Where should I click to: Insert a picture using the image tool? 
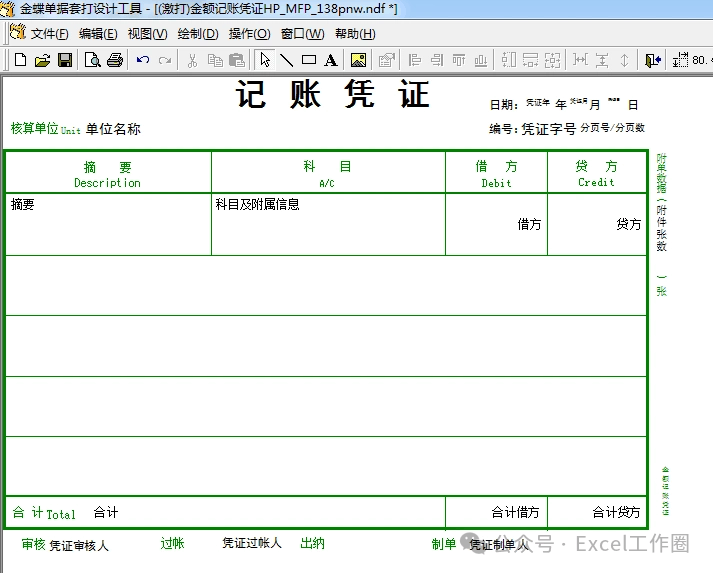coord(358,60)
